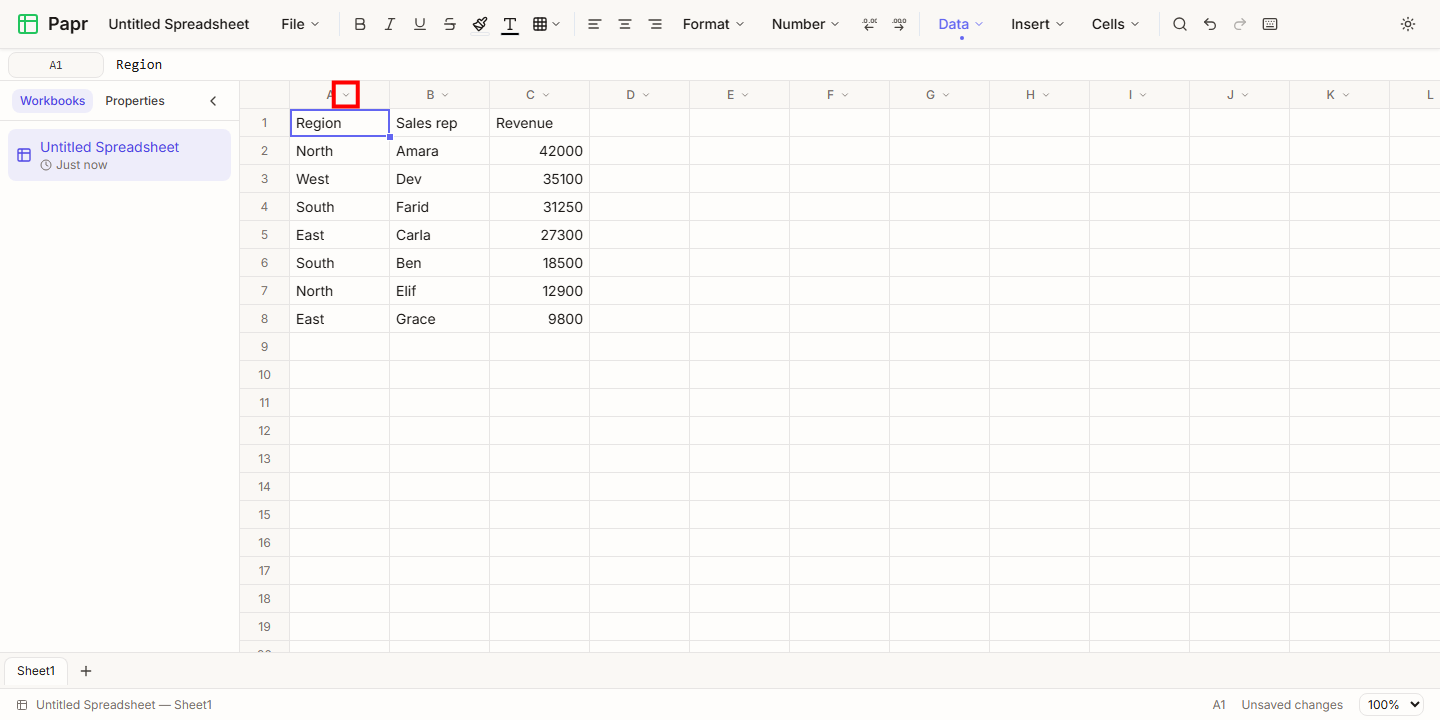
Task: Select the Sheet1 tab
Action: (36, 671)
